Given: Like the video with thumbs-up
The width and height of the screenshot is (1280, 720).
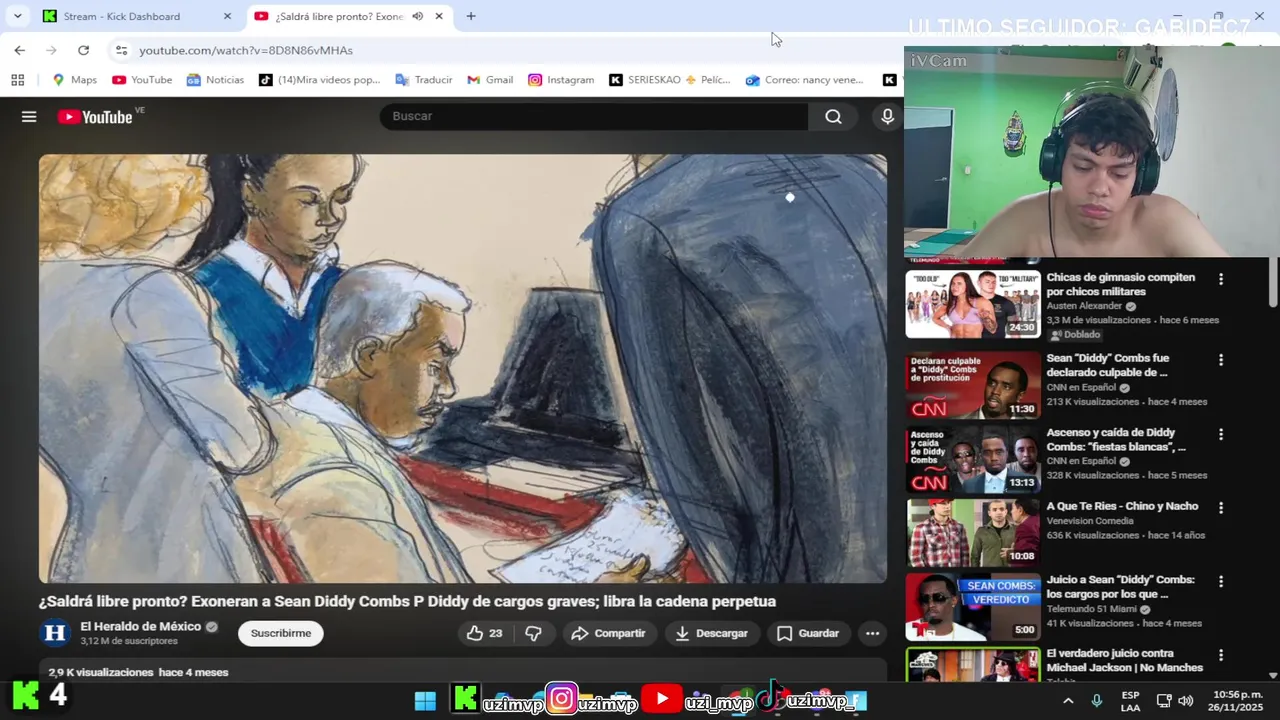Looking at the screenshot, I should 485,633.
